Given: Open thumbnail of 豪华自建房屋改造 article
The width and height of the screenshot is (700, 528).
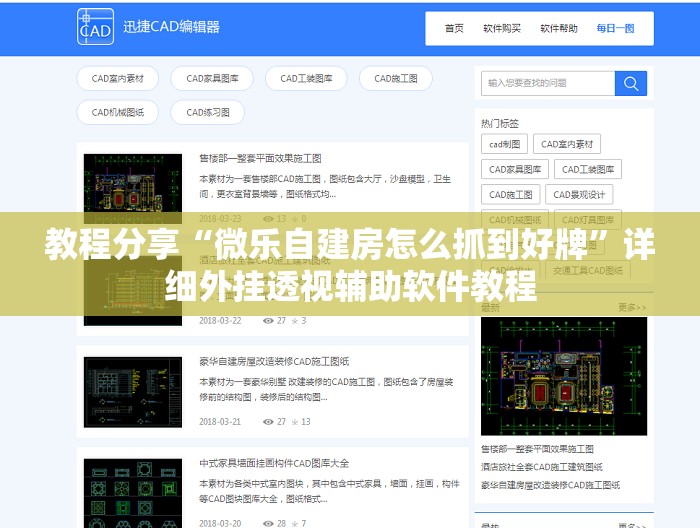Looking at the screenshot, I should coord(133,392).
